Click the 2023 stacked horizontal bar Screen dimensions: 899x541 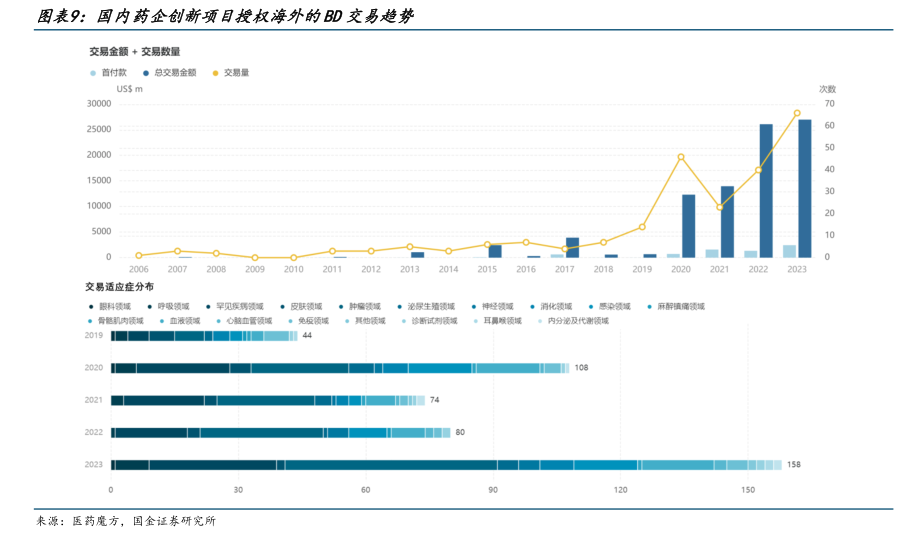(445, 465)
